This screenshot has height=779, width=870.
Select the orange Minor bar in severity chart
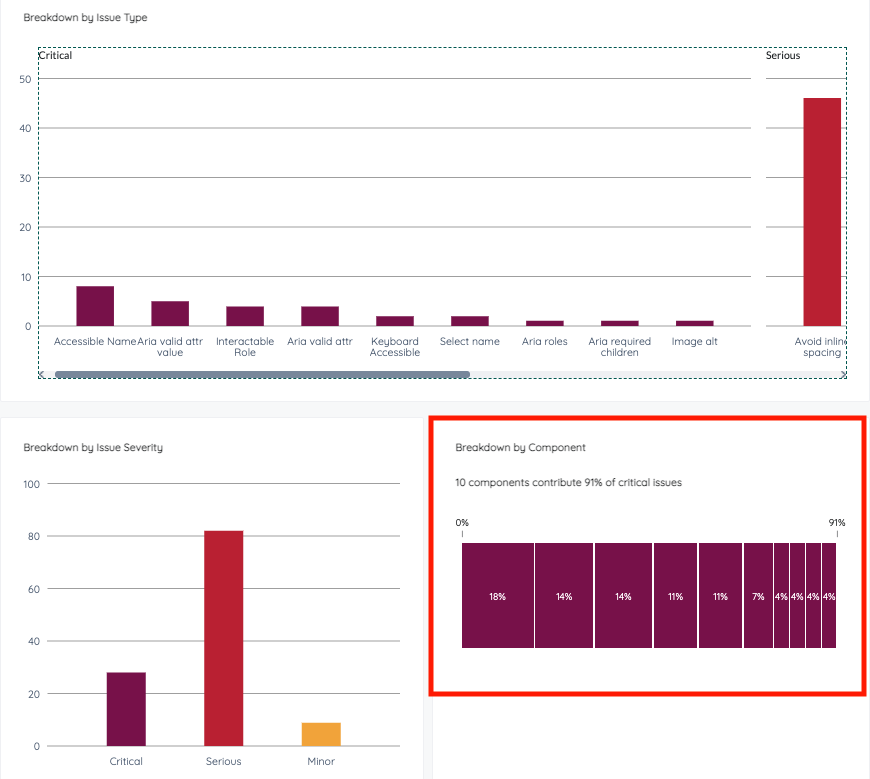tap(321, 734)
